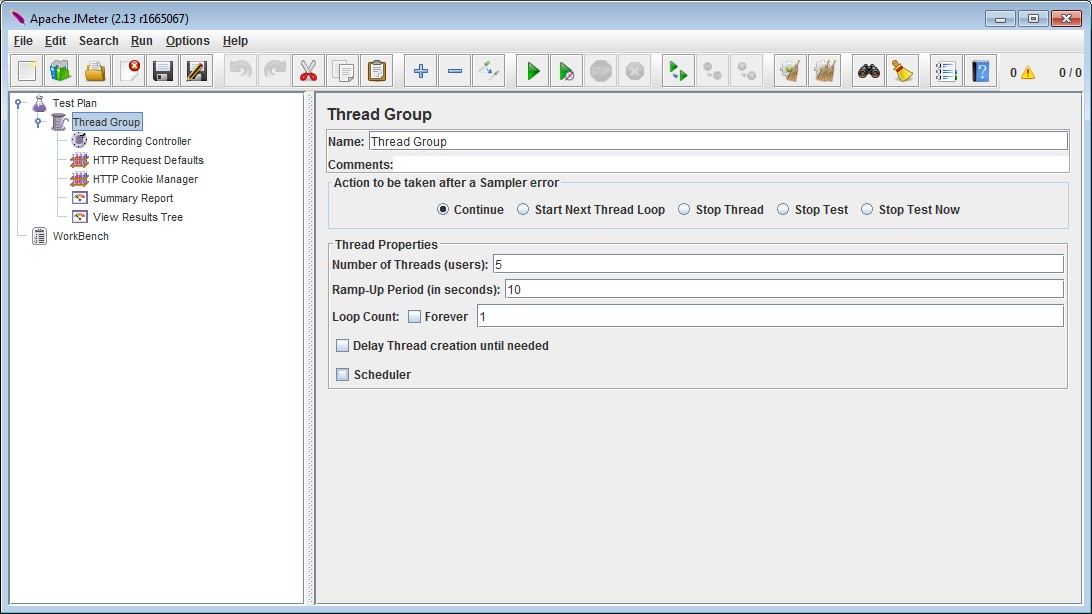Collapse the Test Plan tree node handle
Screen dimensions: 1092x614
point(19,103)
